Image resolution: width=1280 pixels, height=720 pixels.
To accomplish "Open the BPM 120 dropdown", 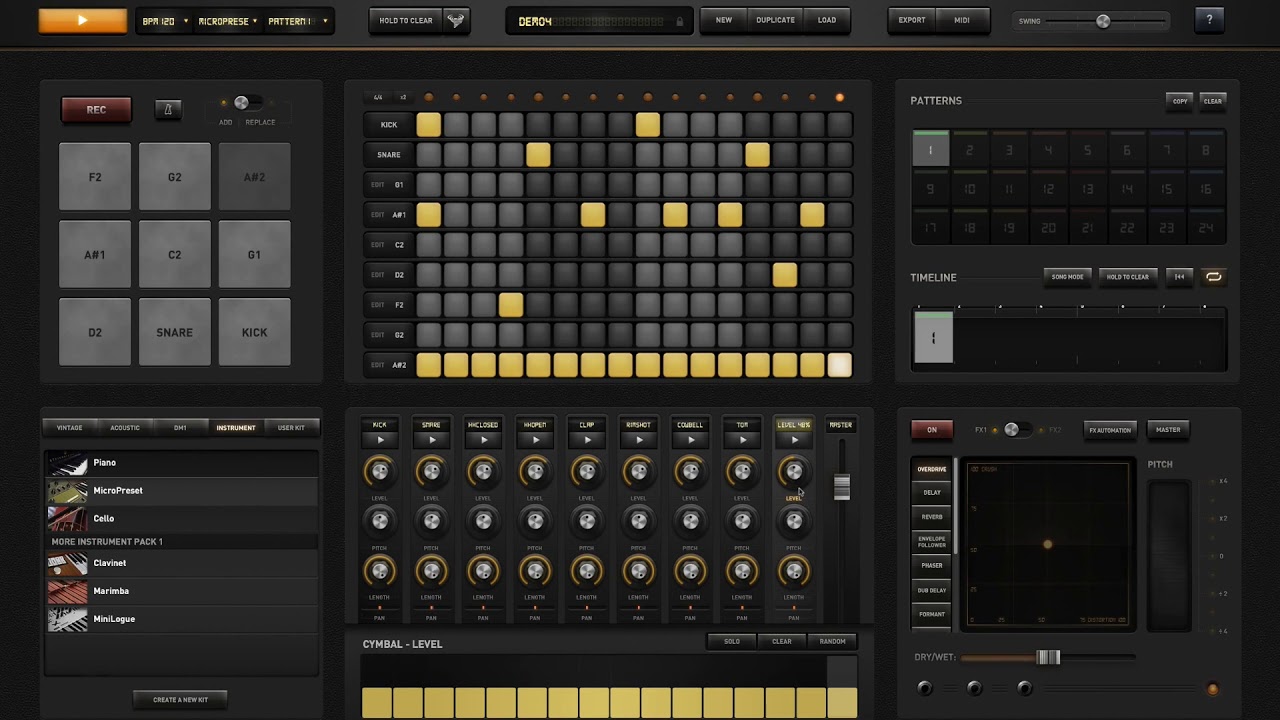I will point(165,21).
